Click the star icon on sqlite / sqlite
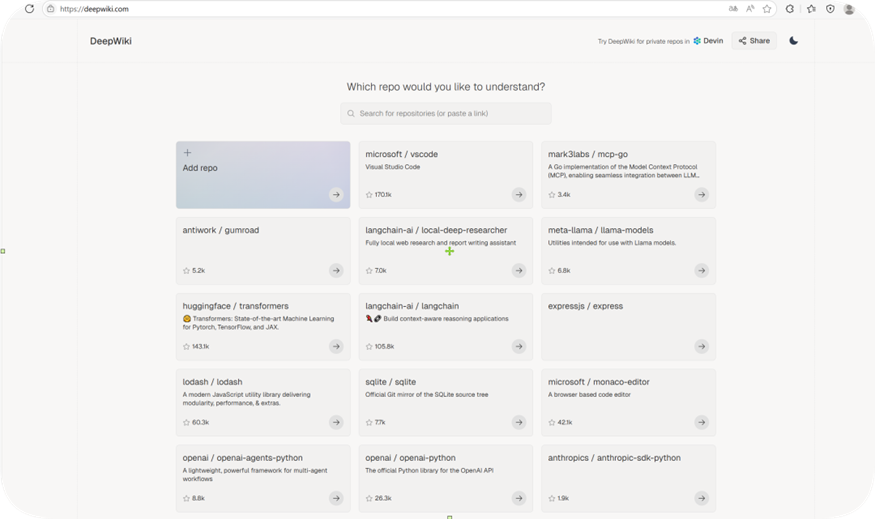This screenshot has height=519, width=875. [369, 422]
